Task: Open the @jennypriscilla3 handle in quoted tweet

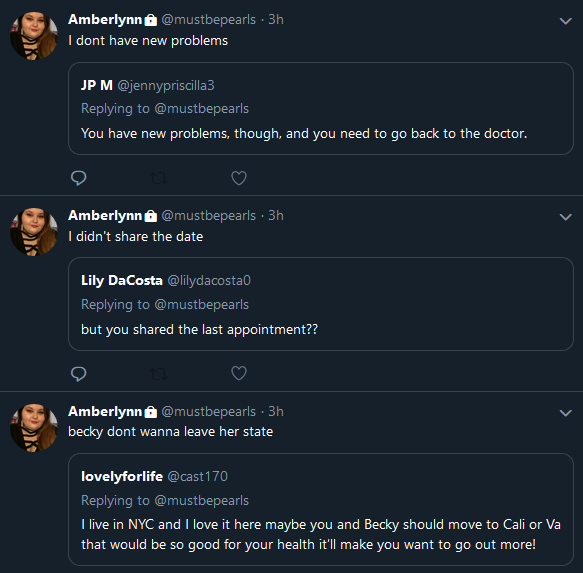Action: (x=166, y=86)
